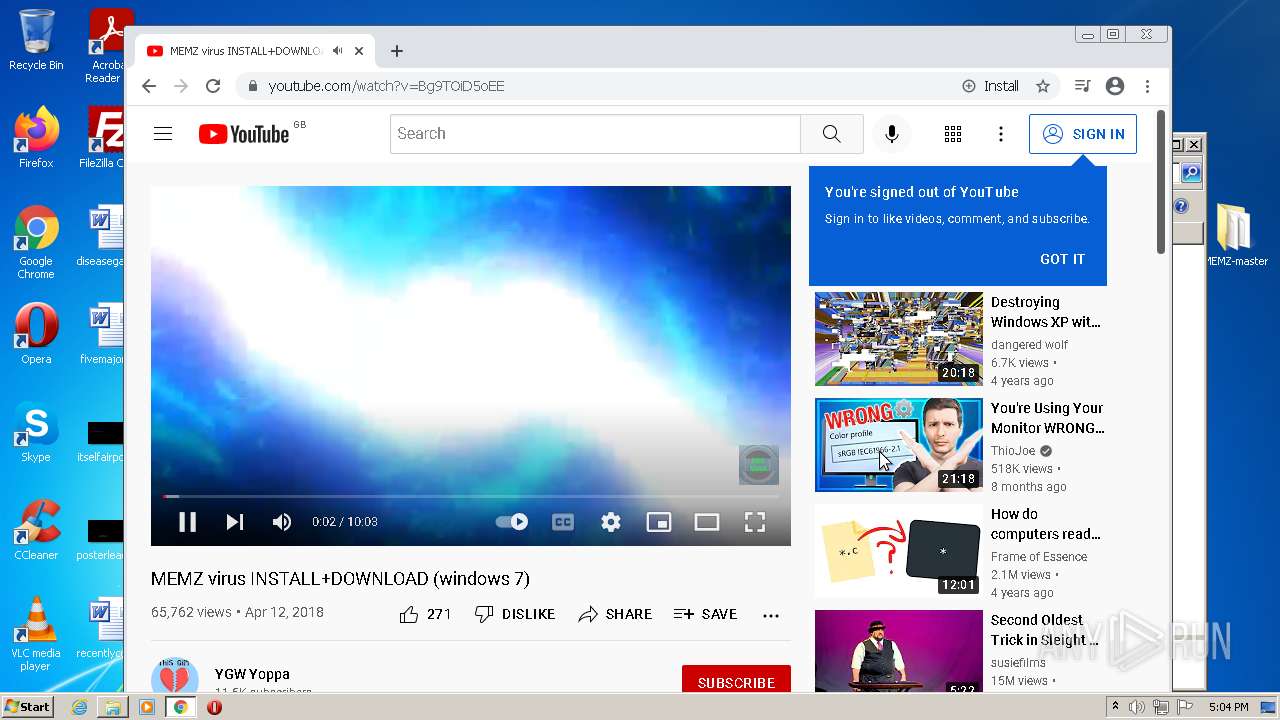This screenshot has height=720, width=1280.
Task: Open File Explorer from taskbar
Action: point(113,707)
